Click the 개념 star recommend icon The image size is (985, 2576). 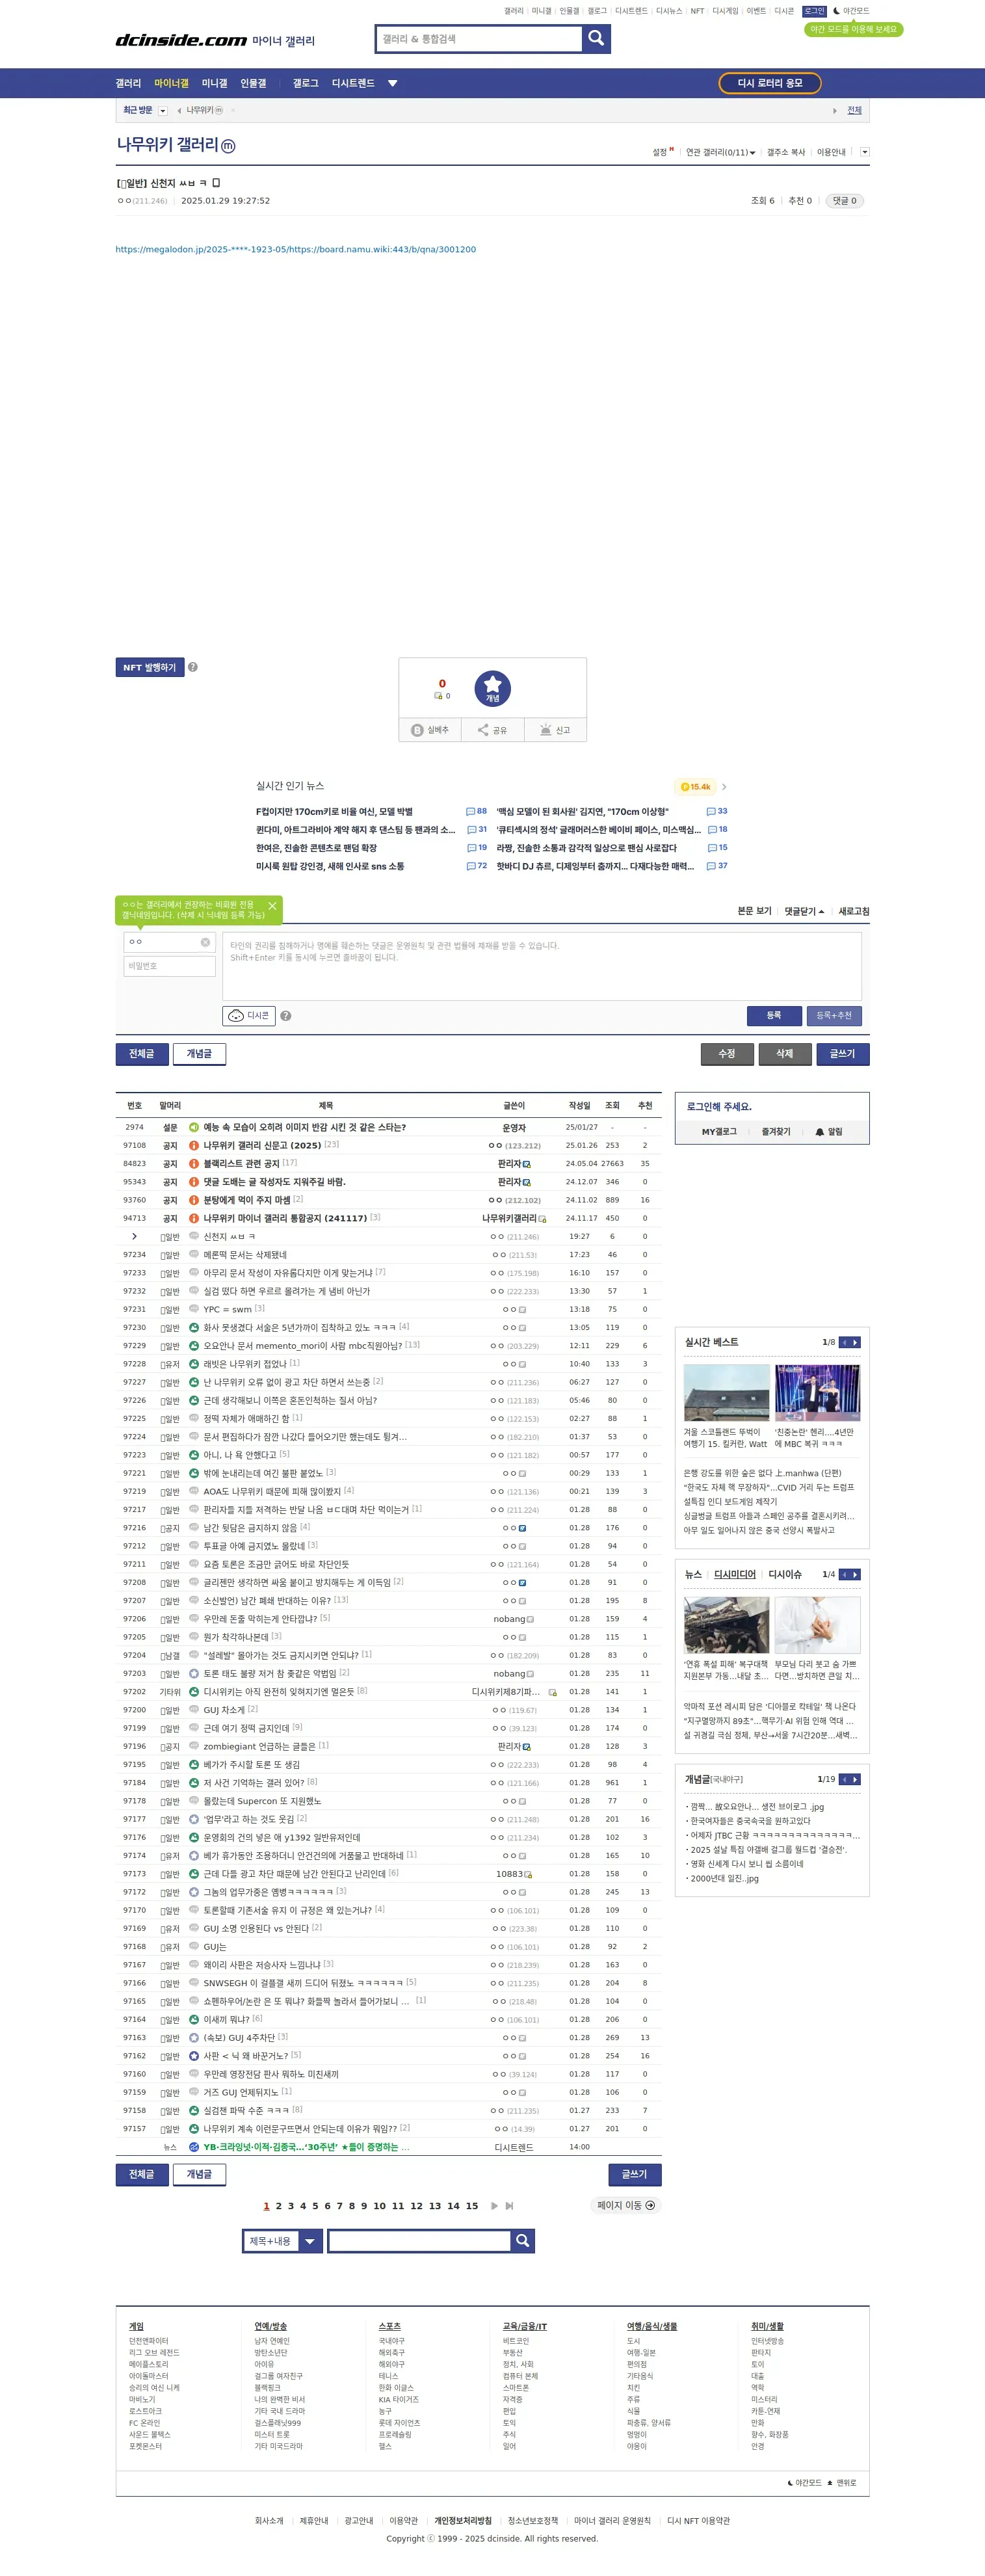coord(492,688)
